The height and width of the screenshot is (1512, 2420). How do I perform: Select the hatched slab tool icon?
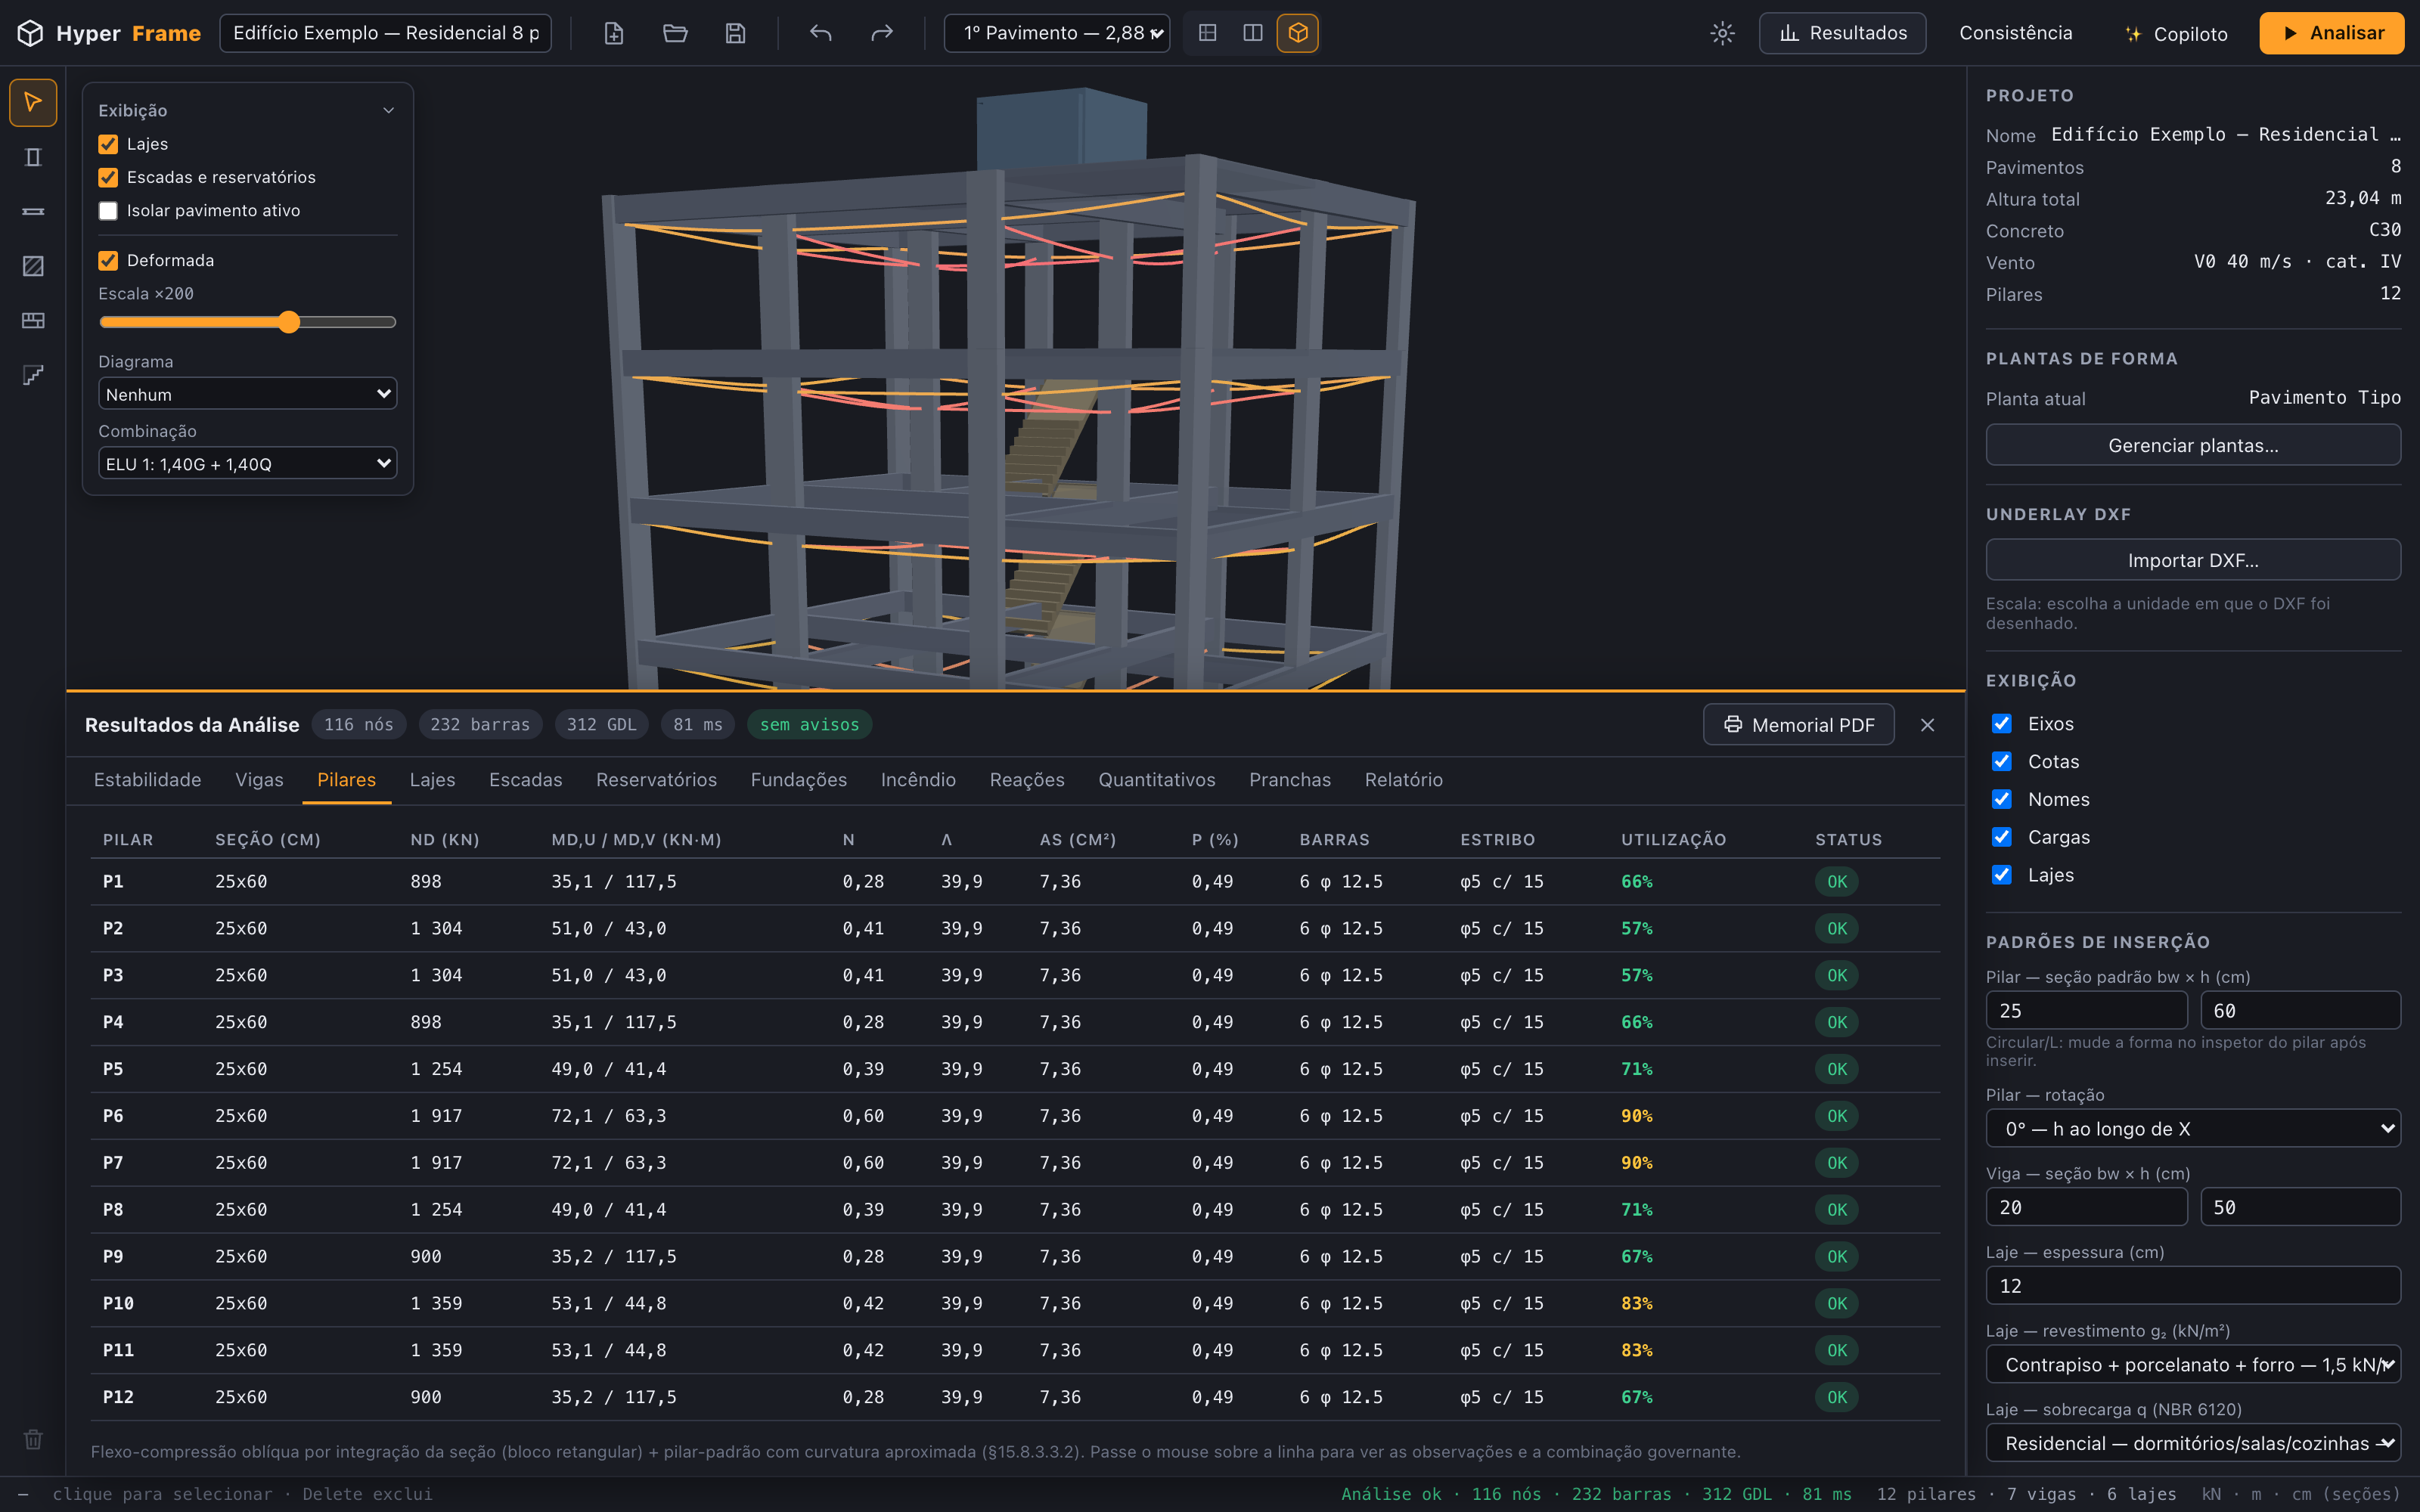pos(33,266)
